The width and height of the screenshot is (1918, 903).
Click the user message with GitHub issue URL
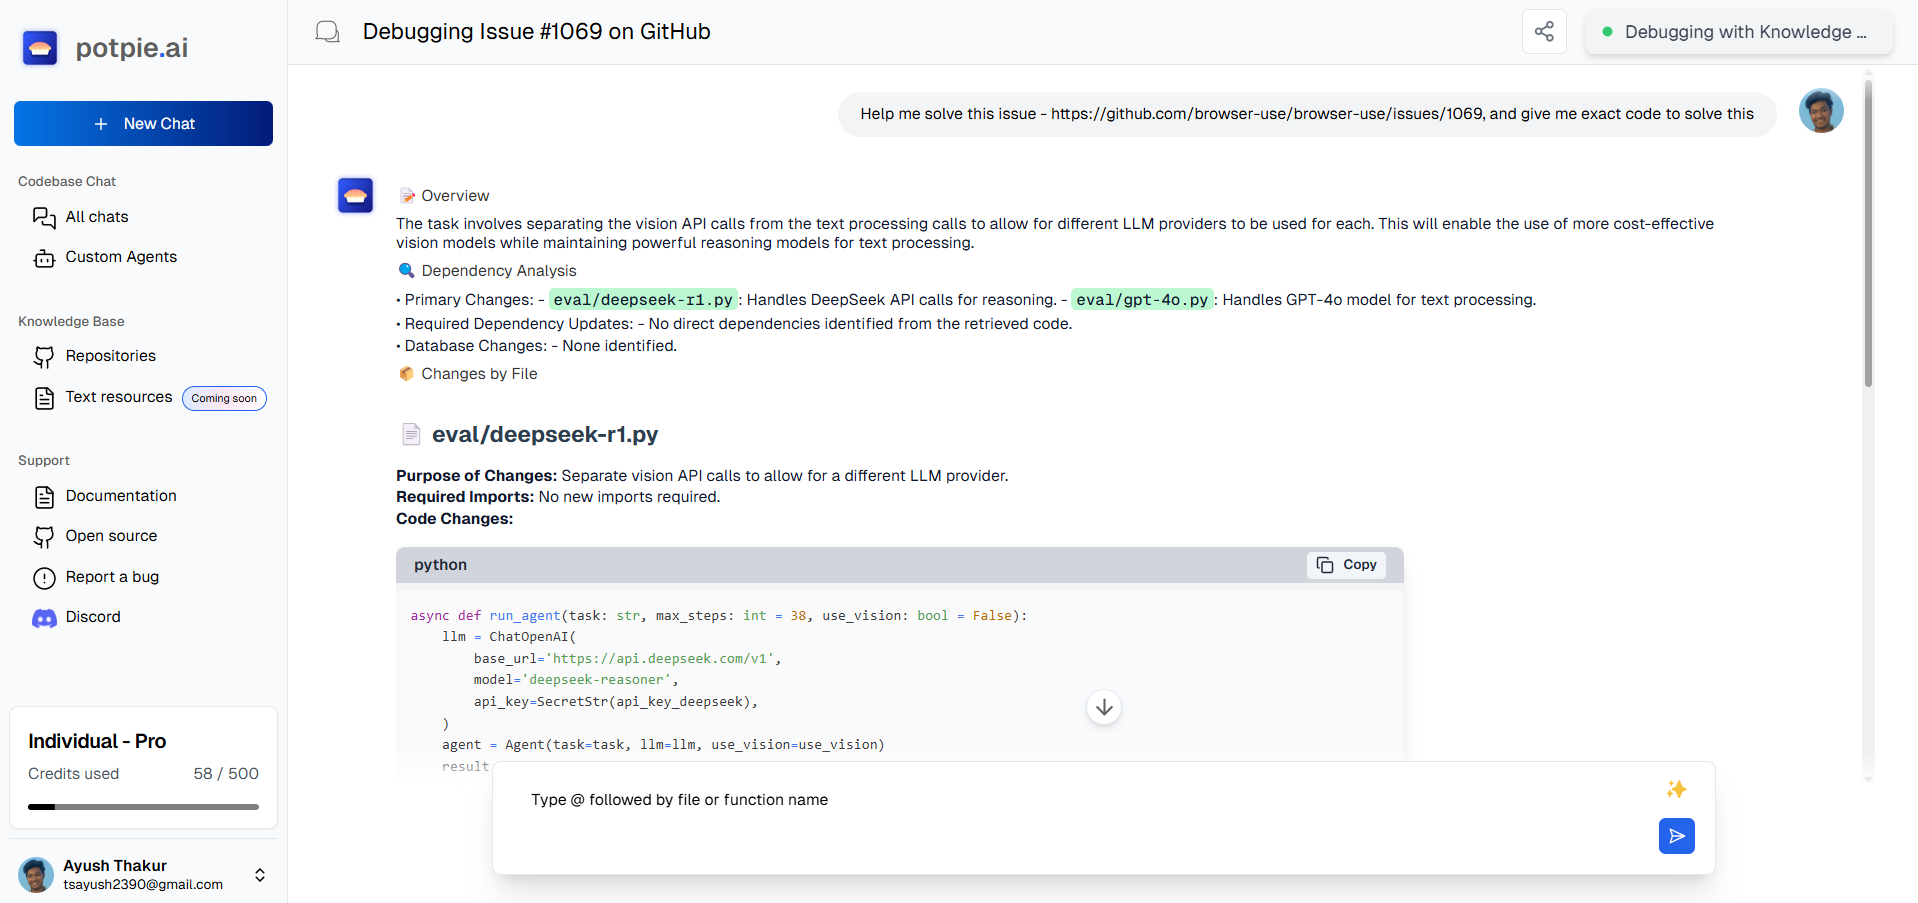pos(1307,114)
